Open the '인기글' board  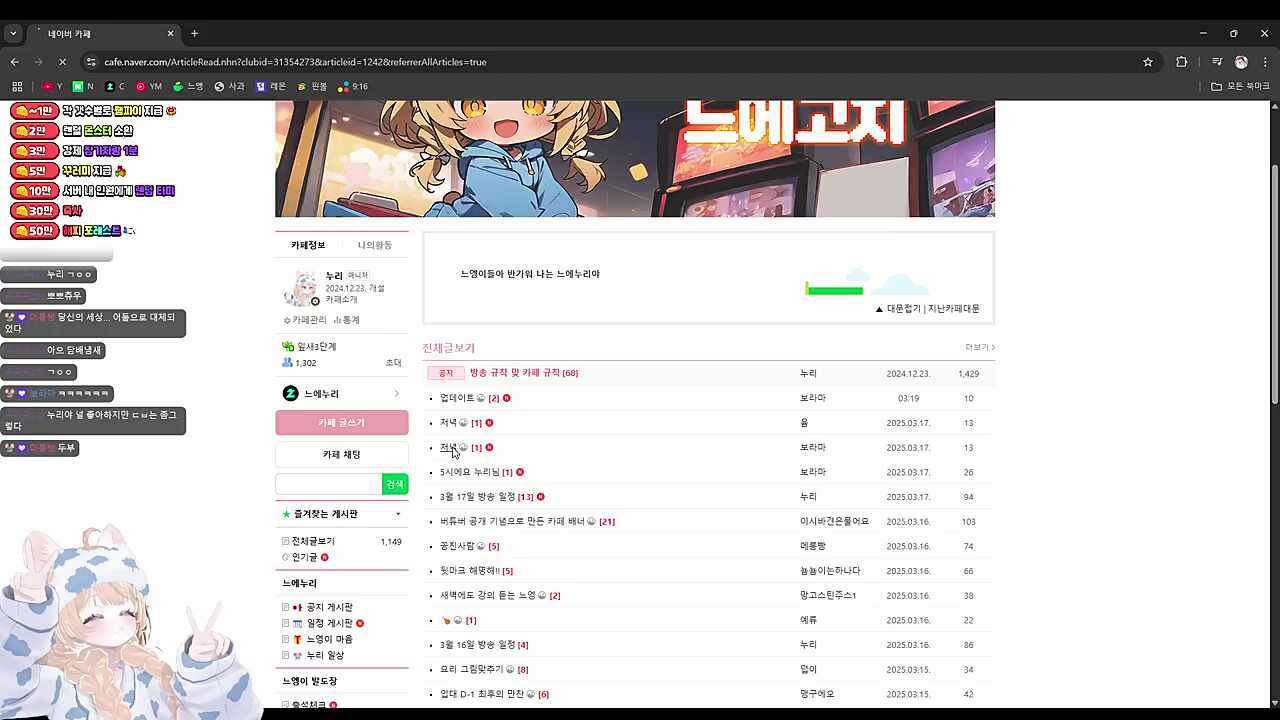[x=306, y=557]
